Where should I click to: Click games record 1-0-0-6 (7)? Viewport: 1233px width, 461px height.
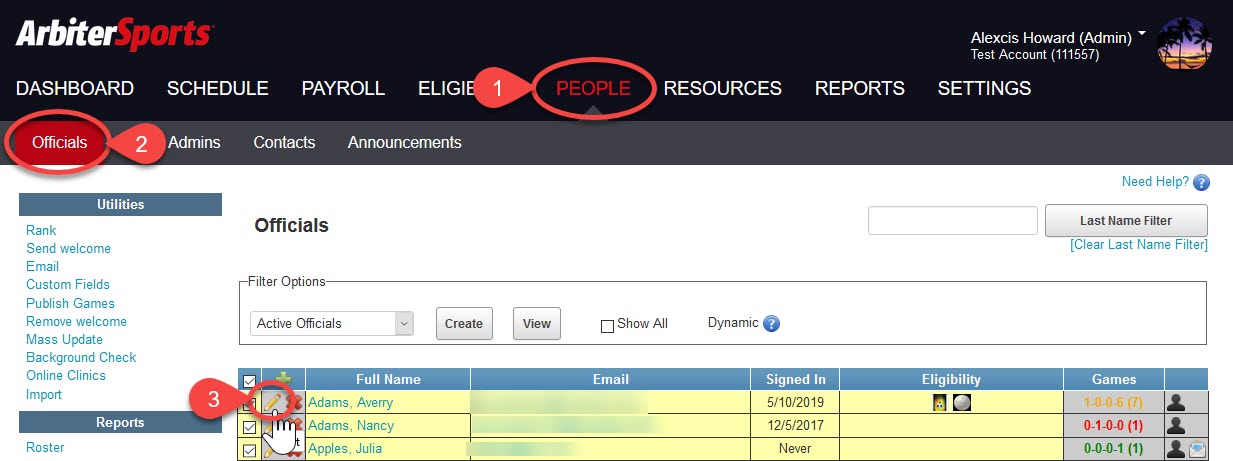point(1114,402)
